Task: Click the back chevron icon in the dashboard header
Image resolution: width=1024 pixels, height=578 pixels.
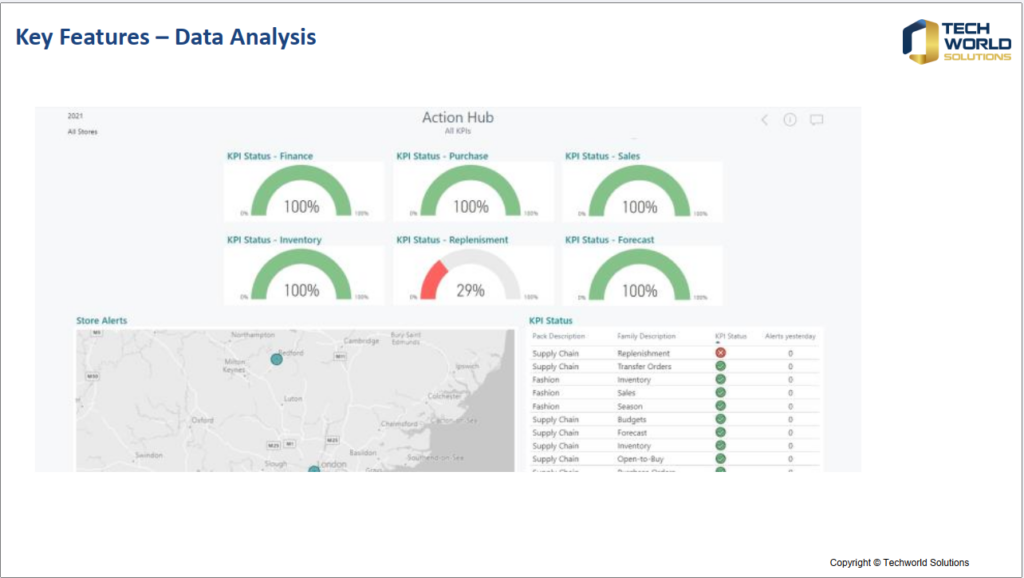Action: point(765,120)
